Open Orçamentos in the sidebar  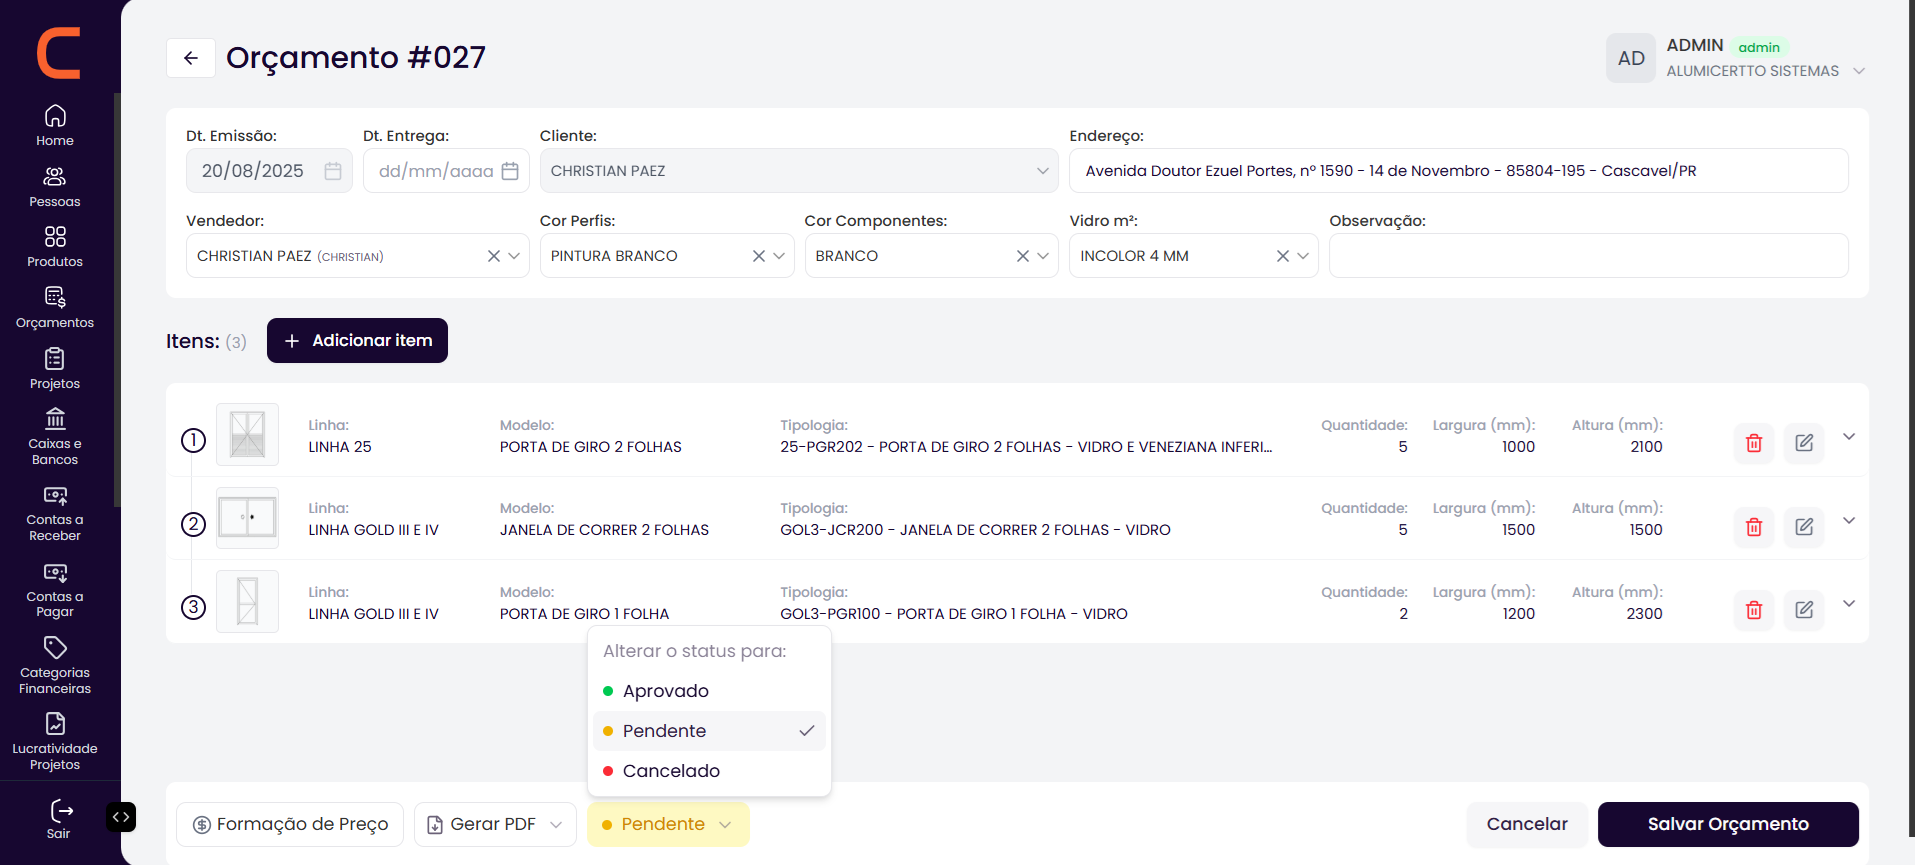(x=55, y=308)
